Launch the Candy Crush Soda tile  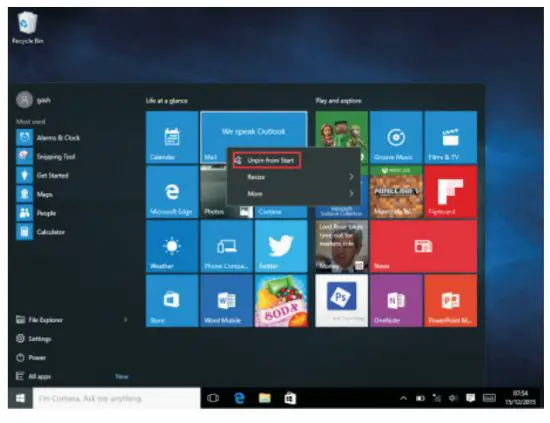click(x=281, y=301)
